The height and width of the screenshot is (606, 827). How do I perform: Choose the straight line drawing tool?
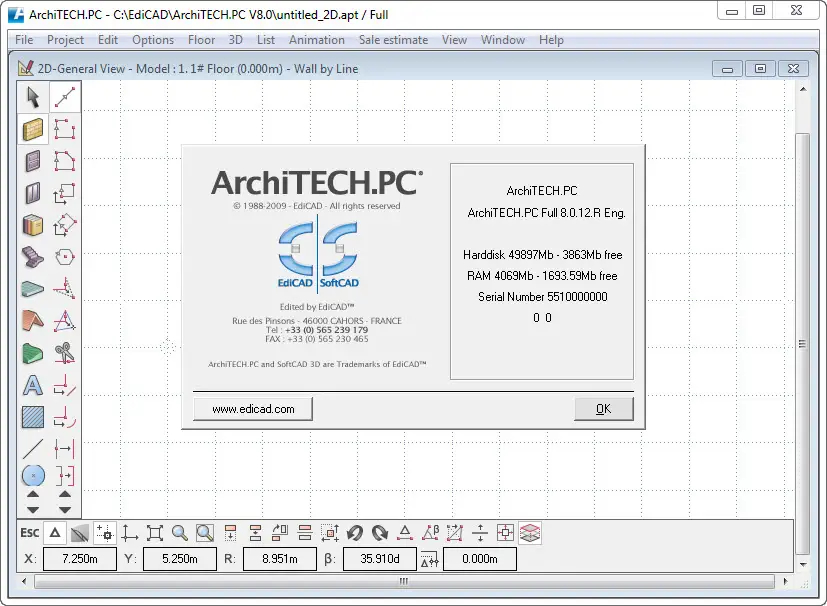pos(33,449)
